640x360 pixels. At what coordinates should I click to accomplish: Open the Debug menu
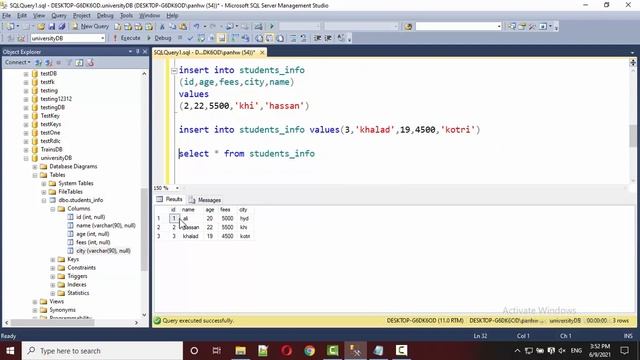pyautogui.click(x=105, y=16)
